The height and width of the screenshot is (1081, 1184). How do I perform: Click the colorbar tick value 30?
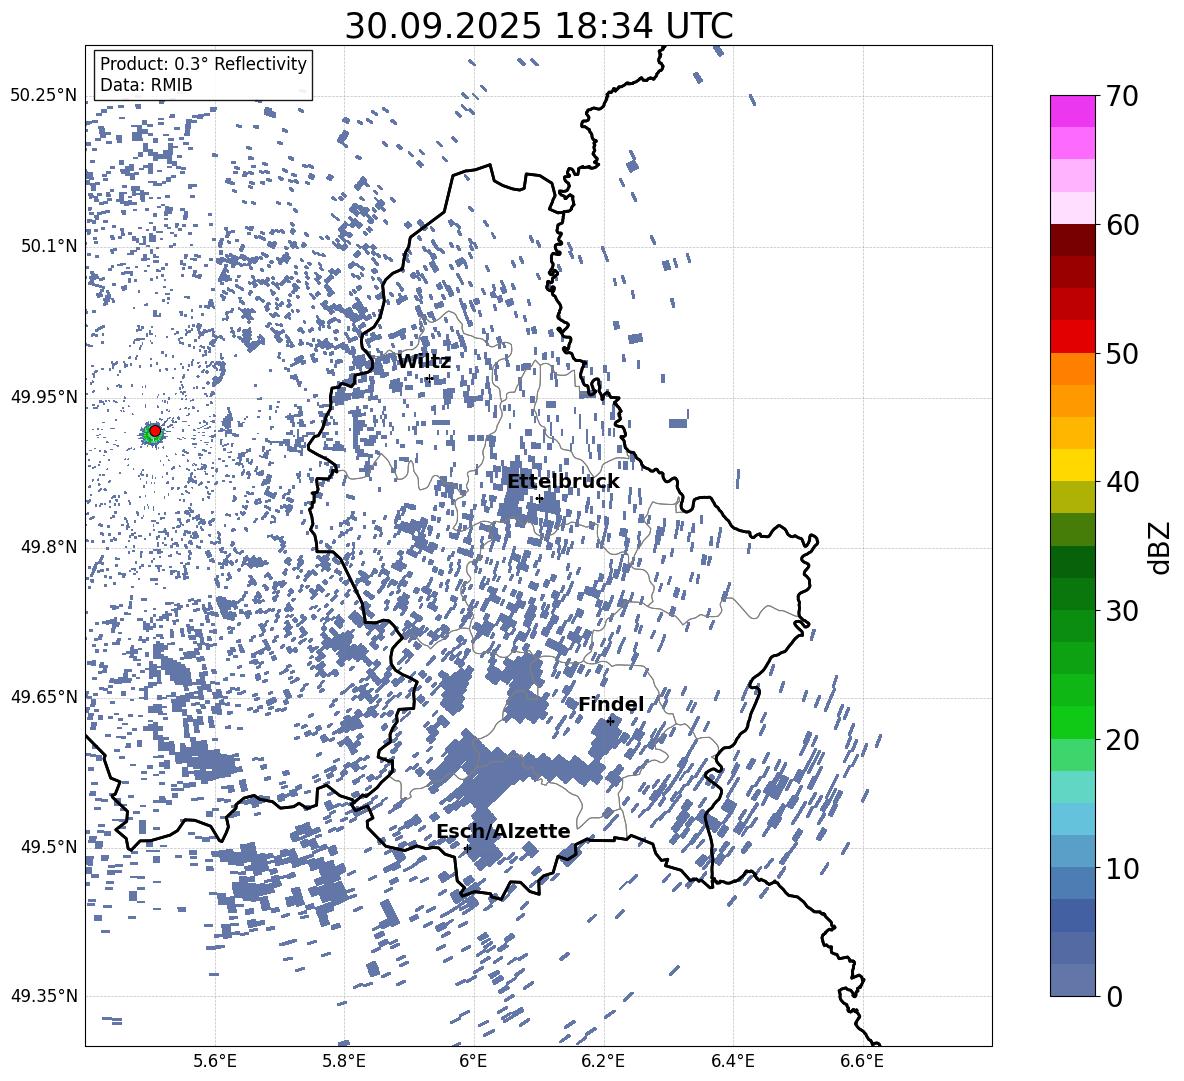click(x=1122, y=611)
